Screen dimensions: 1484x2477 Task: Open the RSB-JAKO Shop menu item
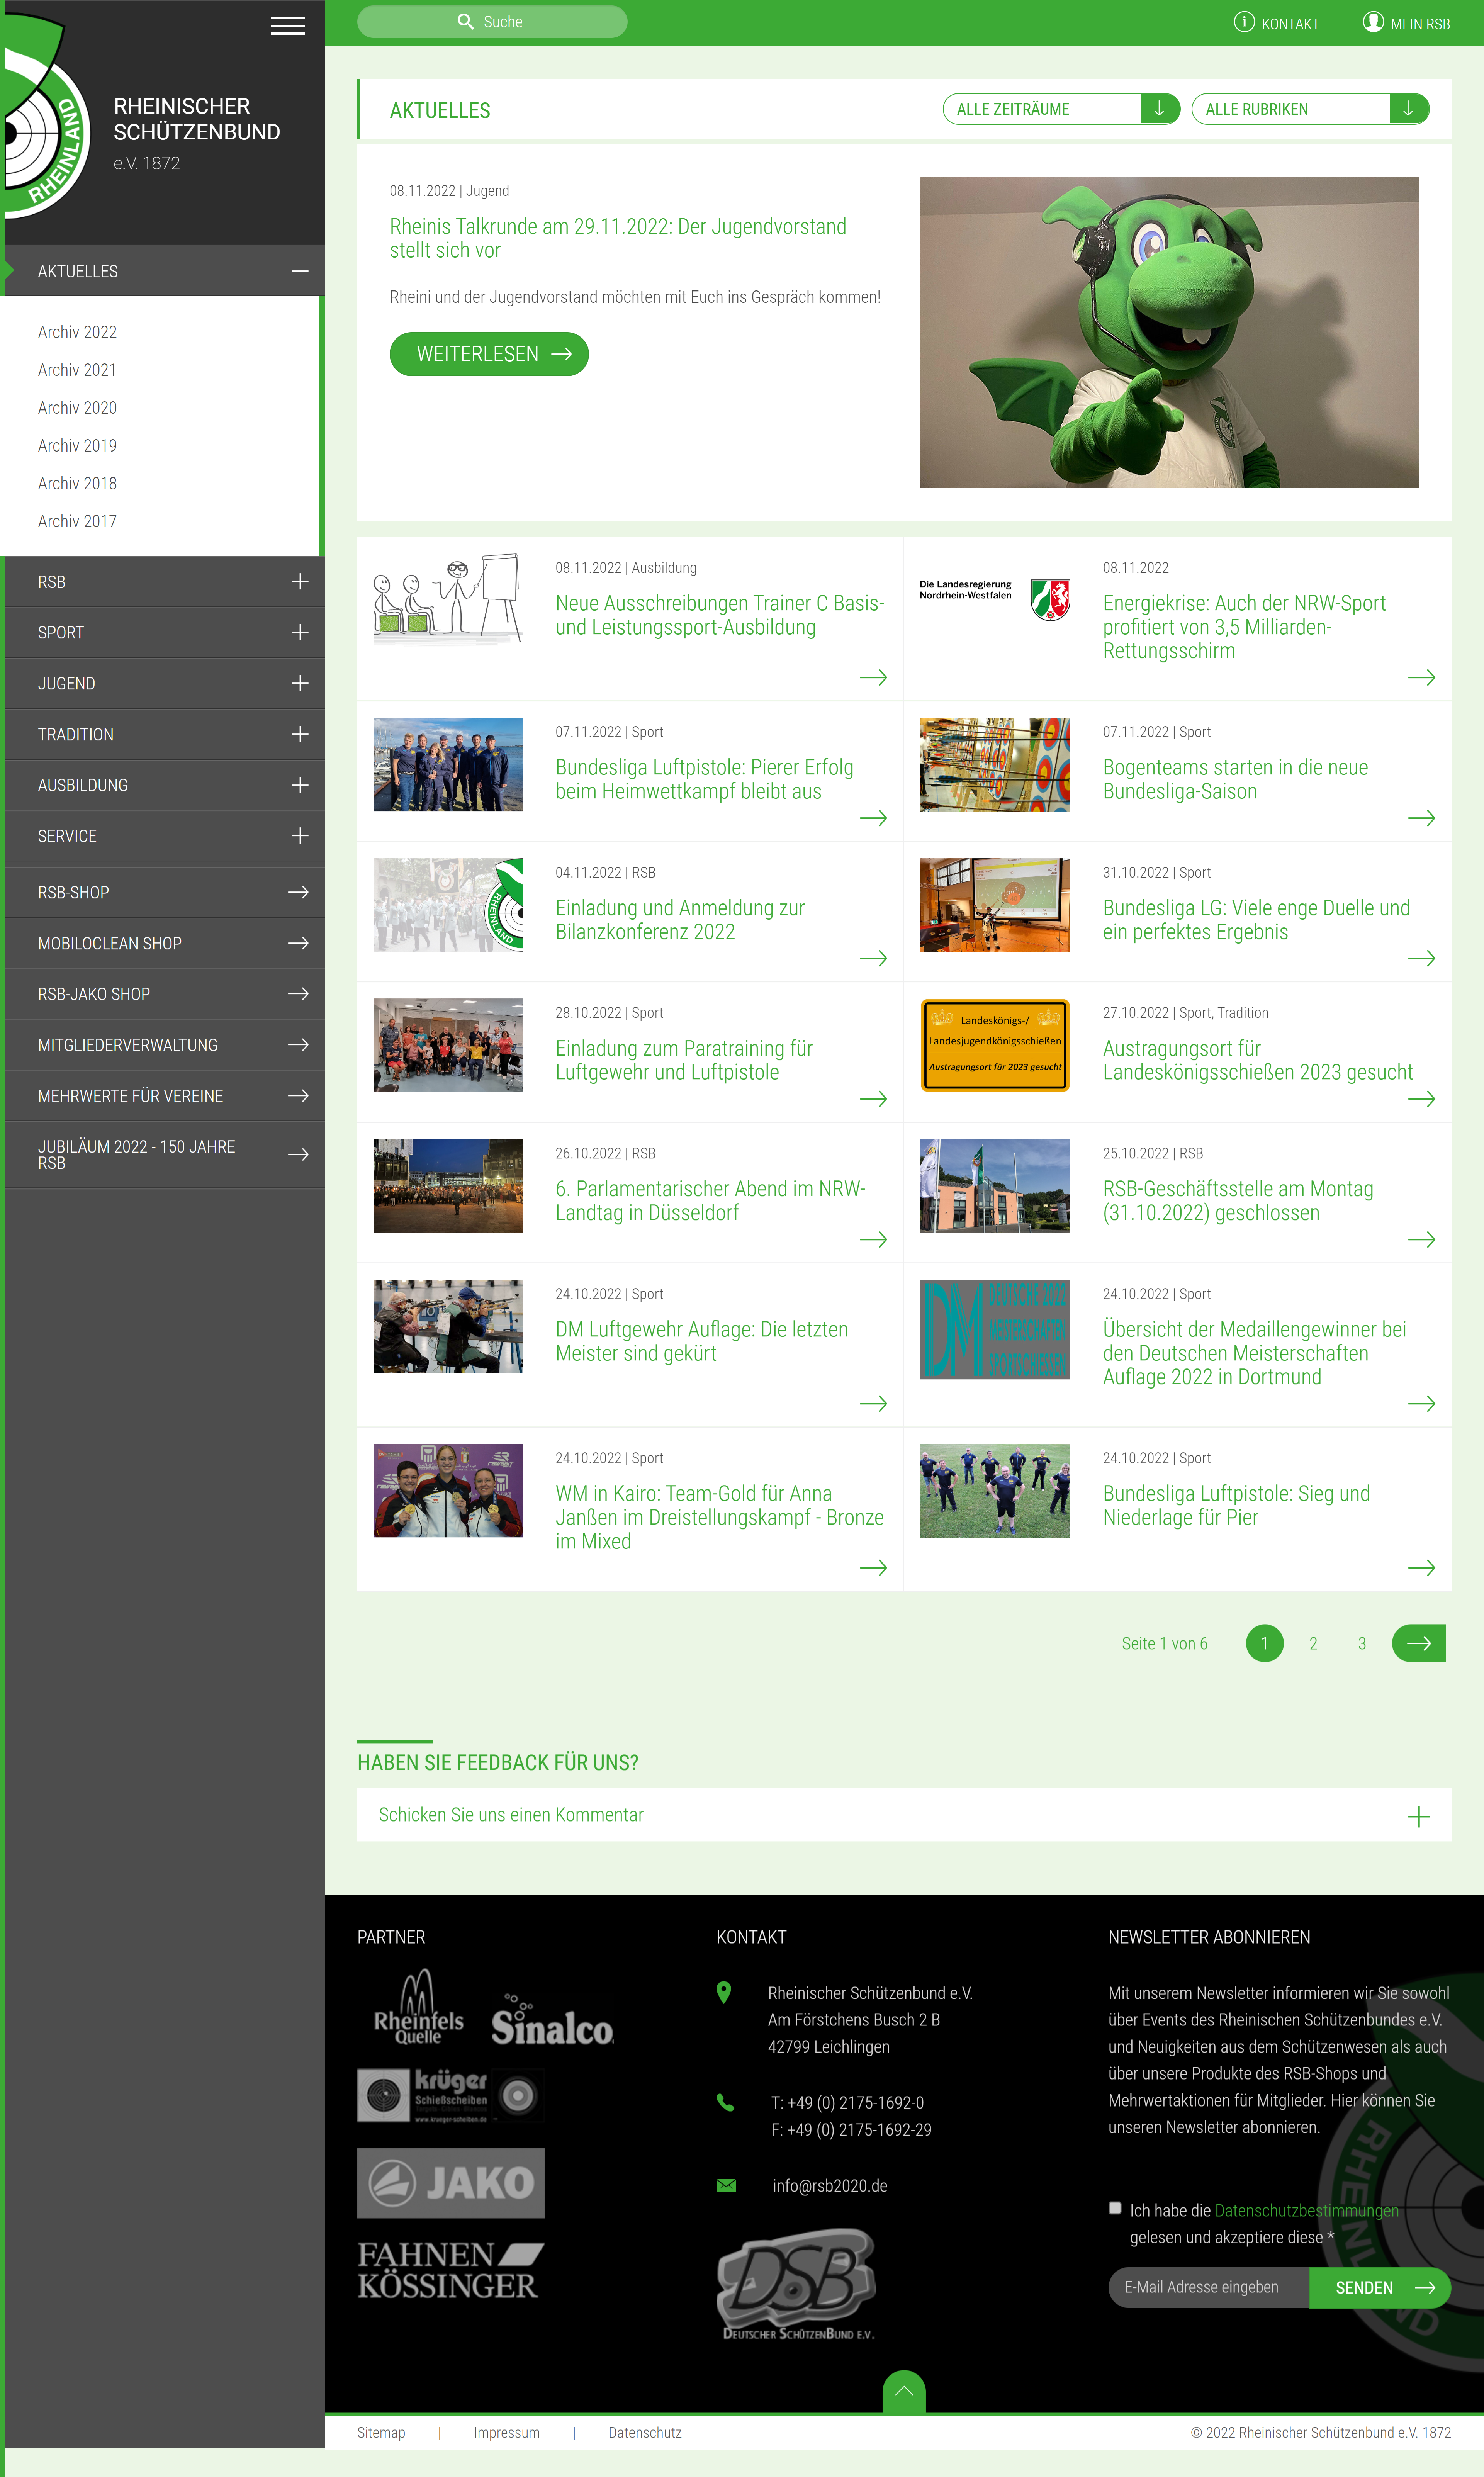coord(164,994)
